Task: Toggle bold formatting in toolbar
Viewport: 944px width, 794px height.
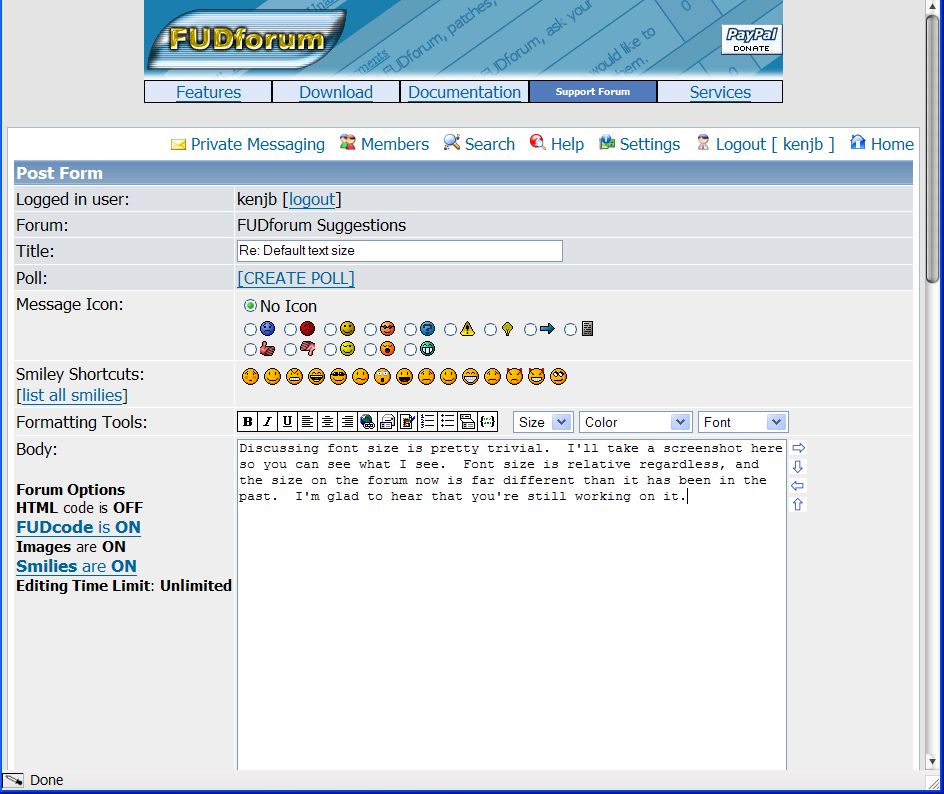Action: click(x=247, y=422)
